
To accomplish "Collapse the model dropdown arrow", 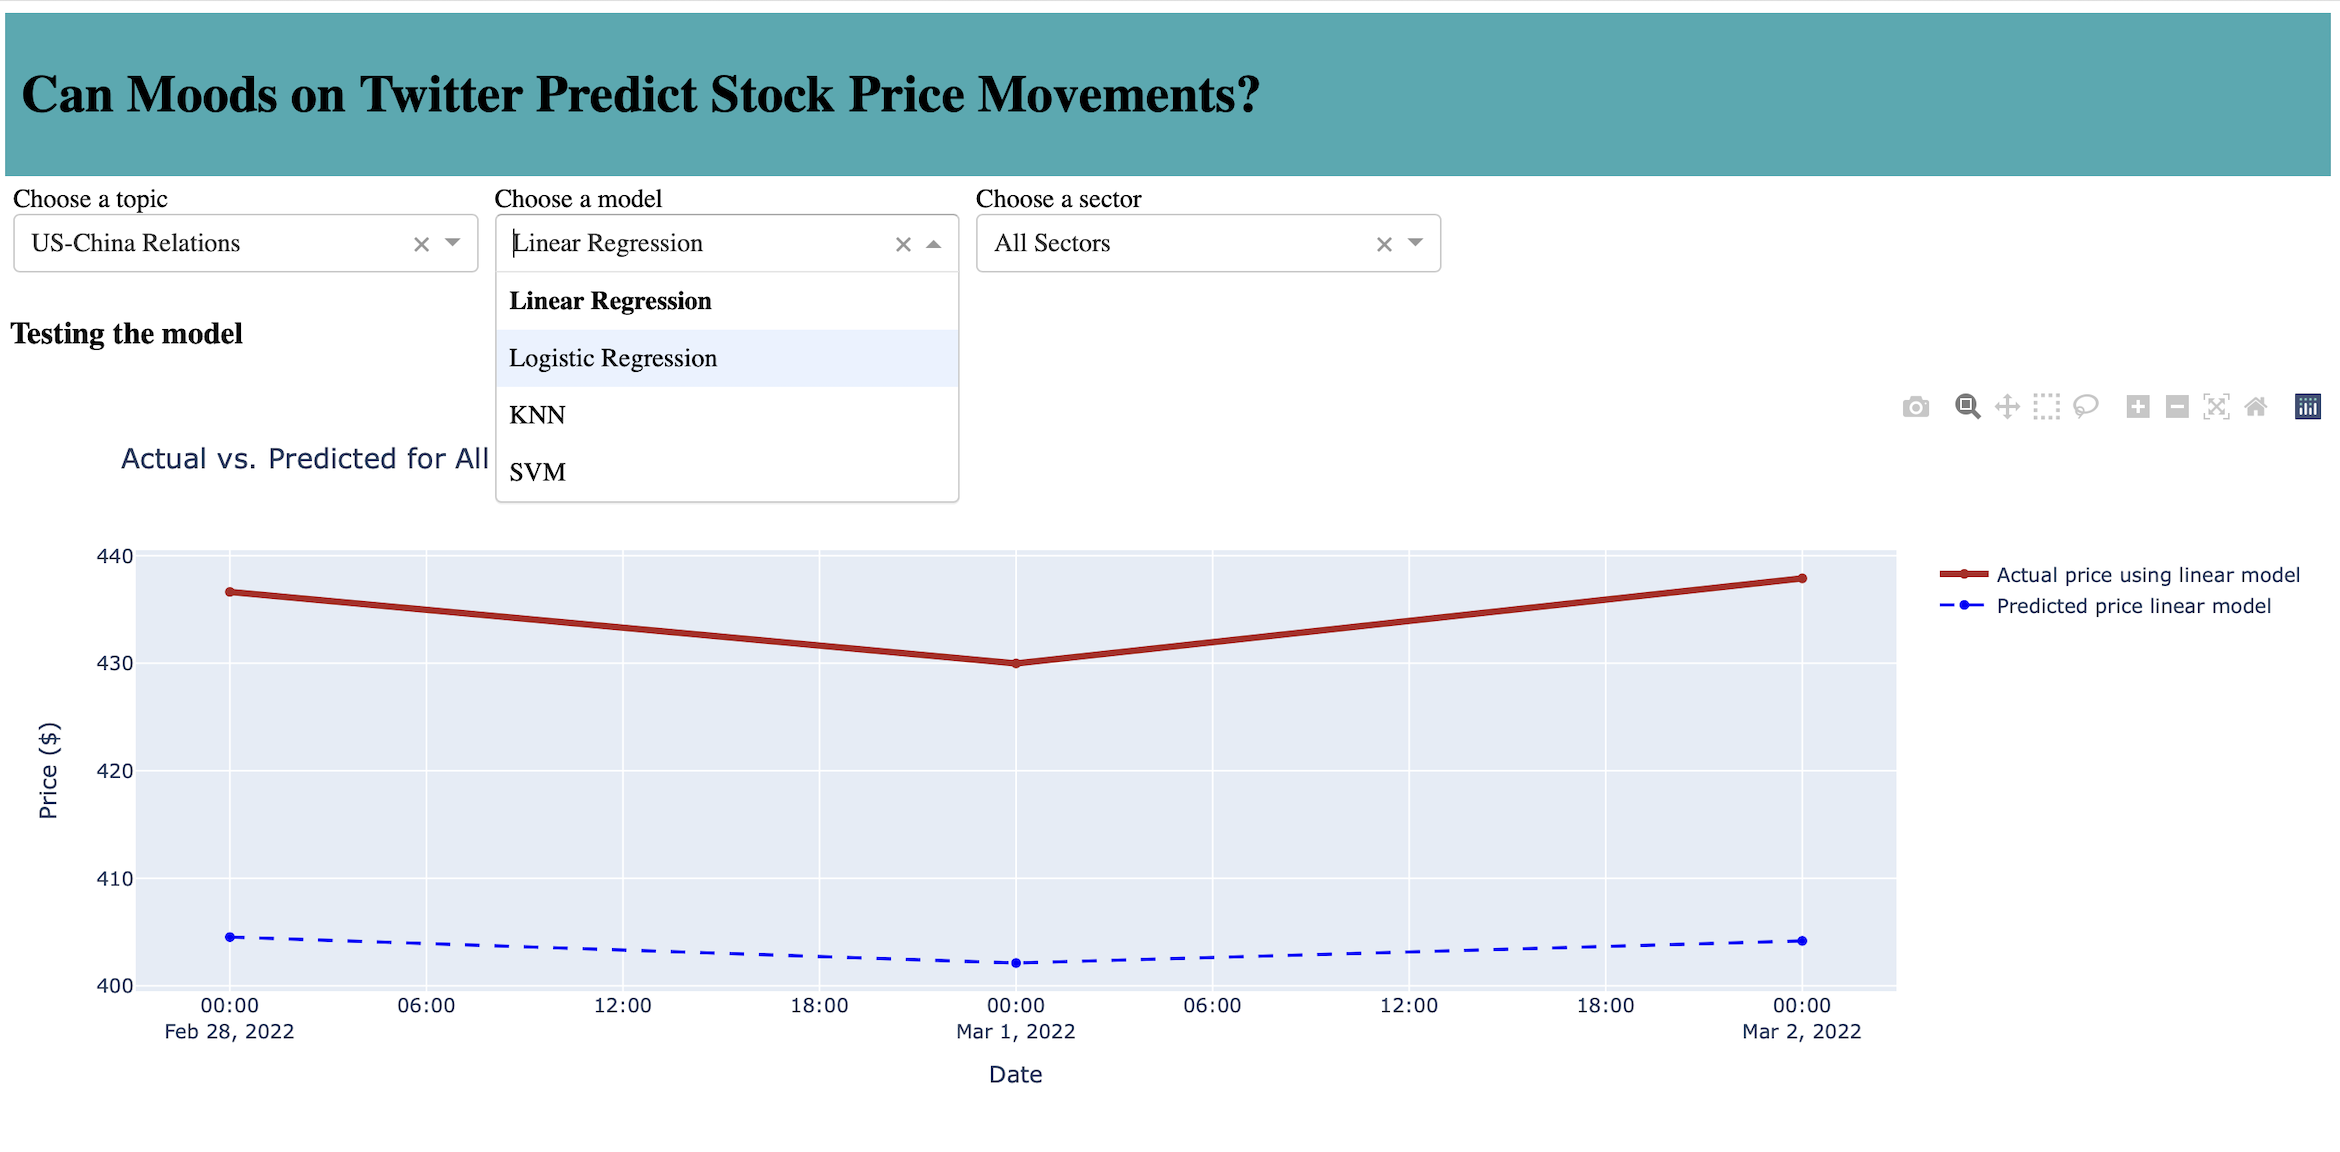I will 934,244.
